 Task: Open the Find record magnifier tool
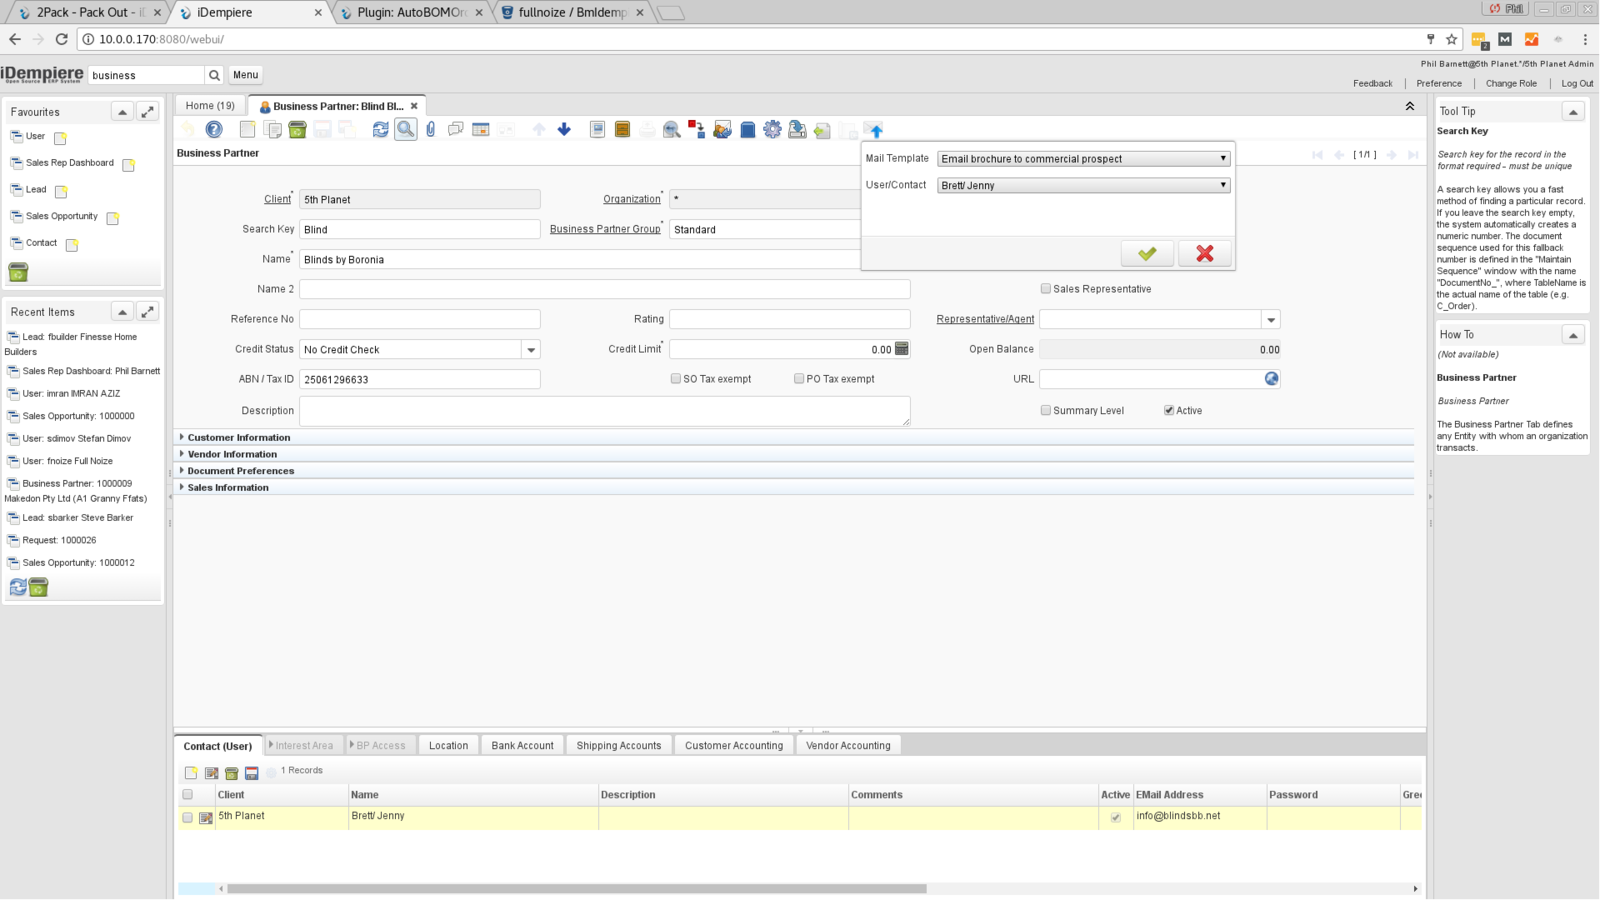(405, 129)
